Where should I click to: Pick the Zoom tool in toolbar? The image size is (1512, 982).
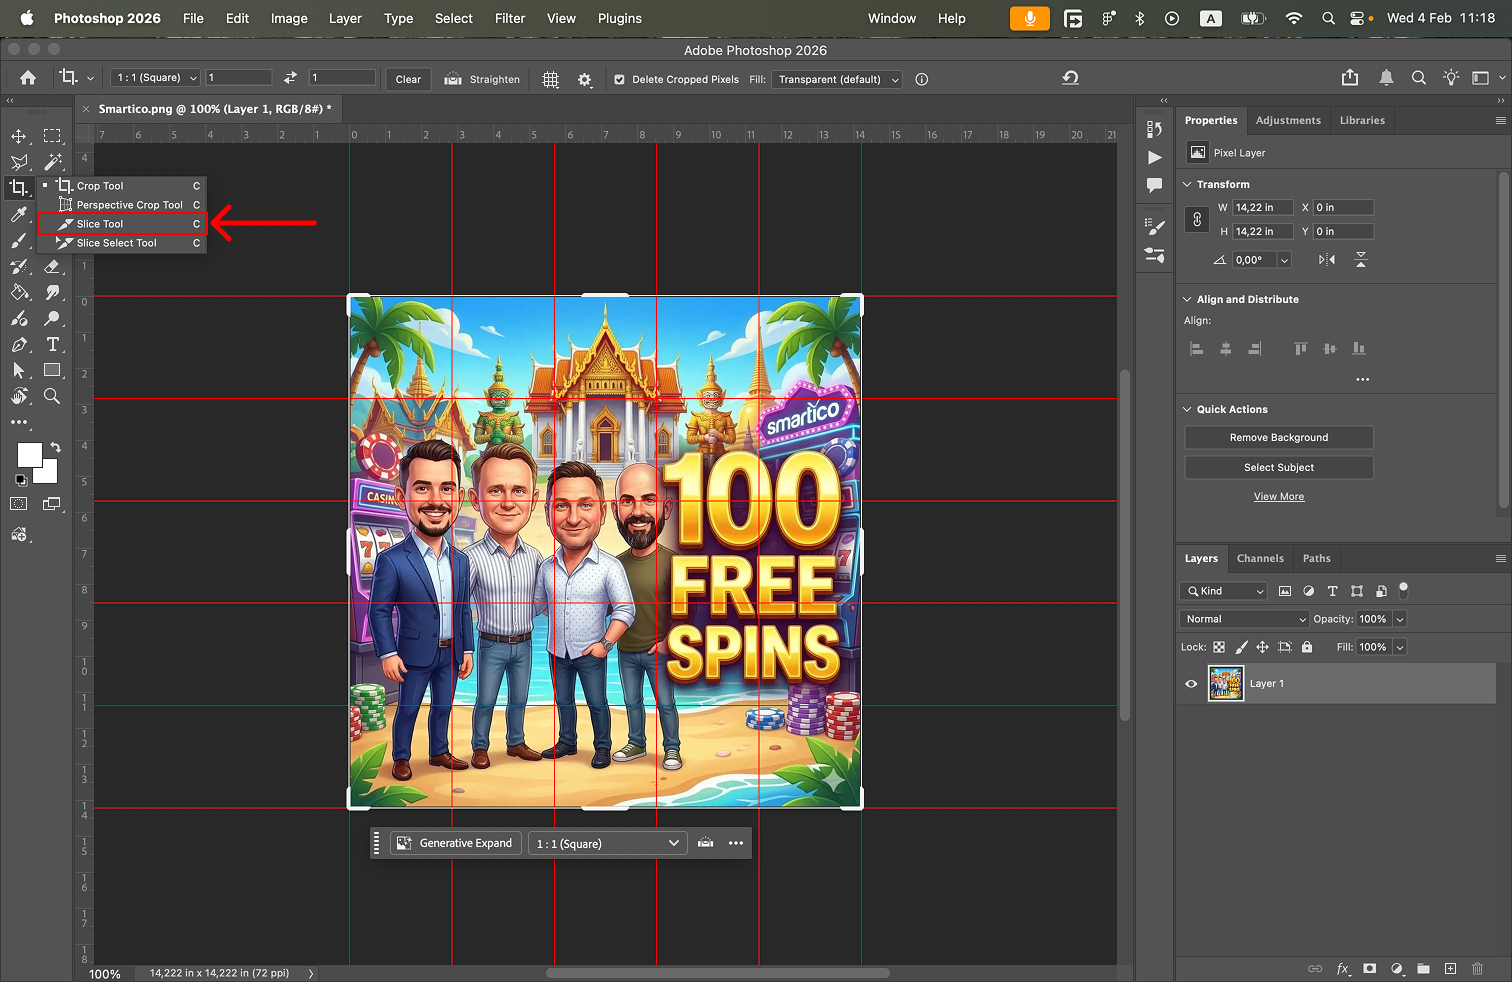(x=52, y=397)
